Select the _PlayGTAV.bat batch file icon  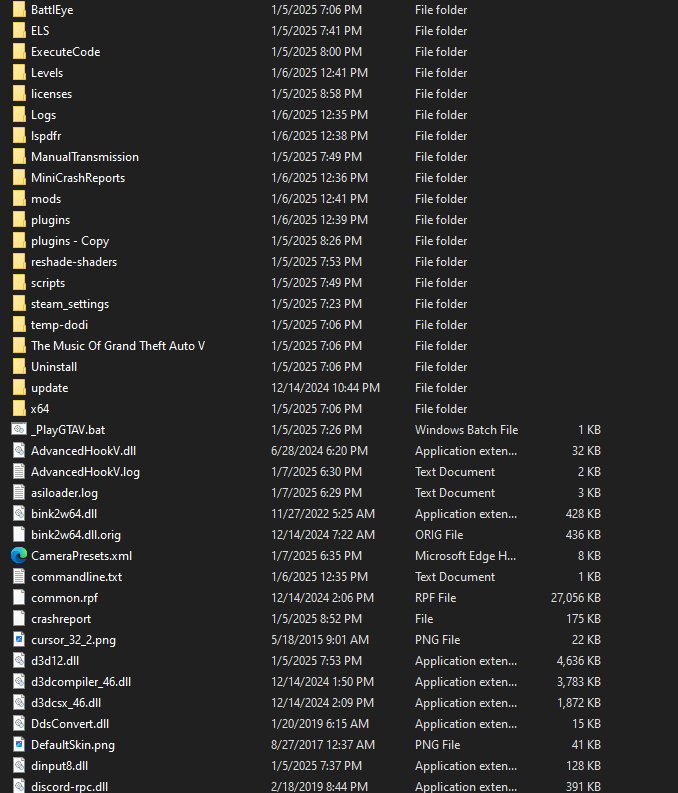pos(19,430)
